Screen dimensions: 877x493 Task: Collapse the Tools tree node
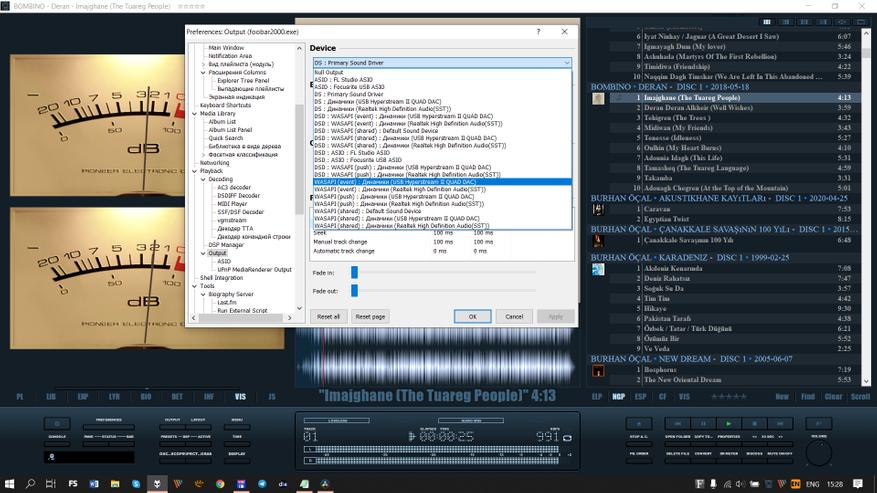pos(195,286)
